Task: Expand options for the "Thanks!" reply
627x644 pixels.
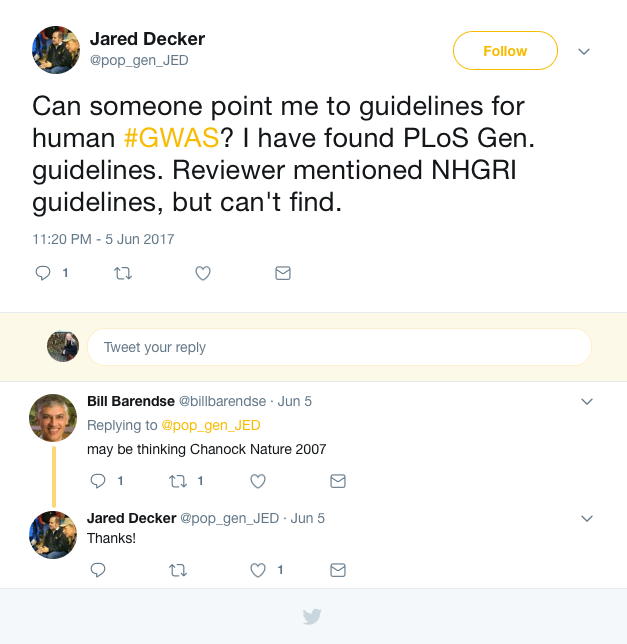Action: click(587, 518)
